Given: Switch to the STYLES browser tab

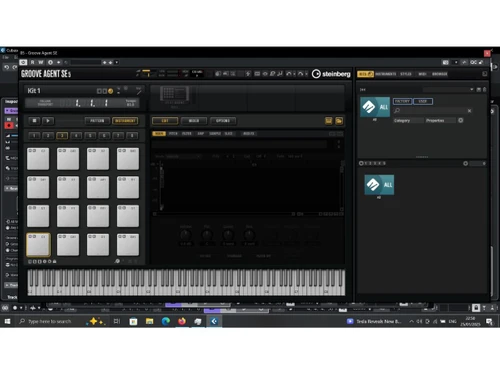Looking at the screenshot, I should (x=406, y=74).
